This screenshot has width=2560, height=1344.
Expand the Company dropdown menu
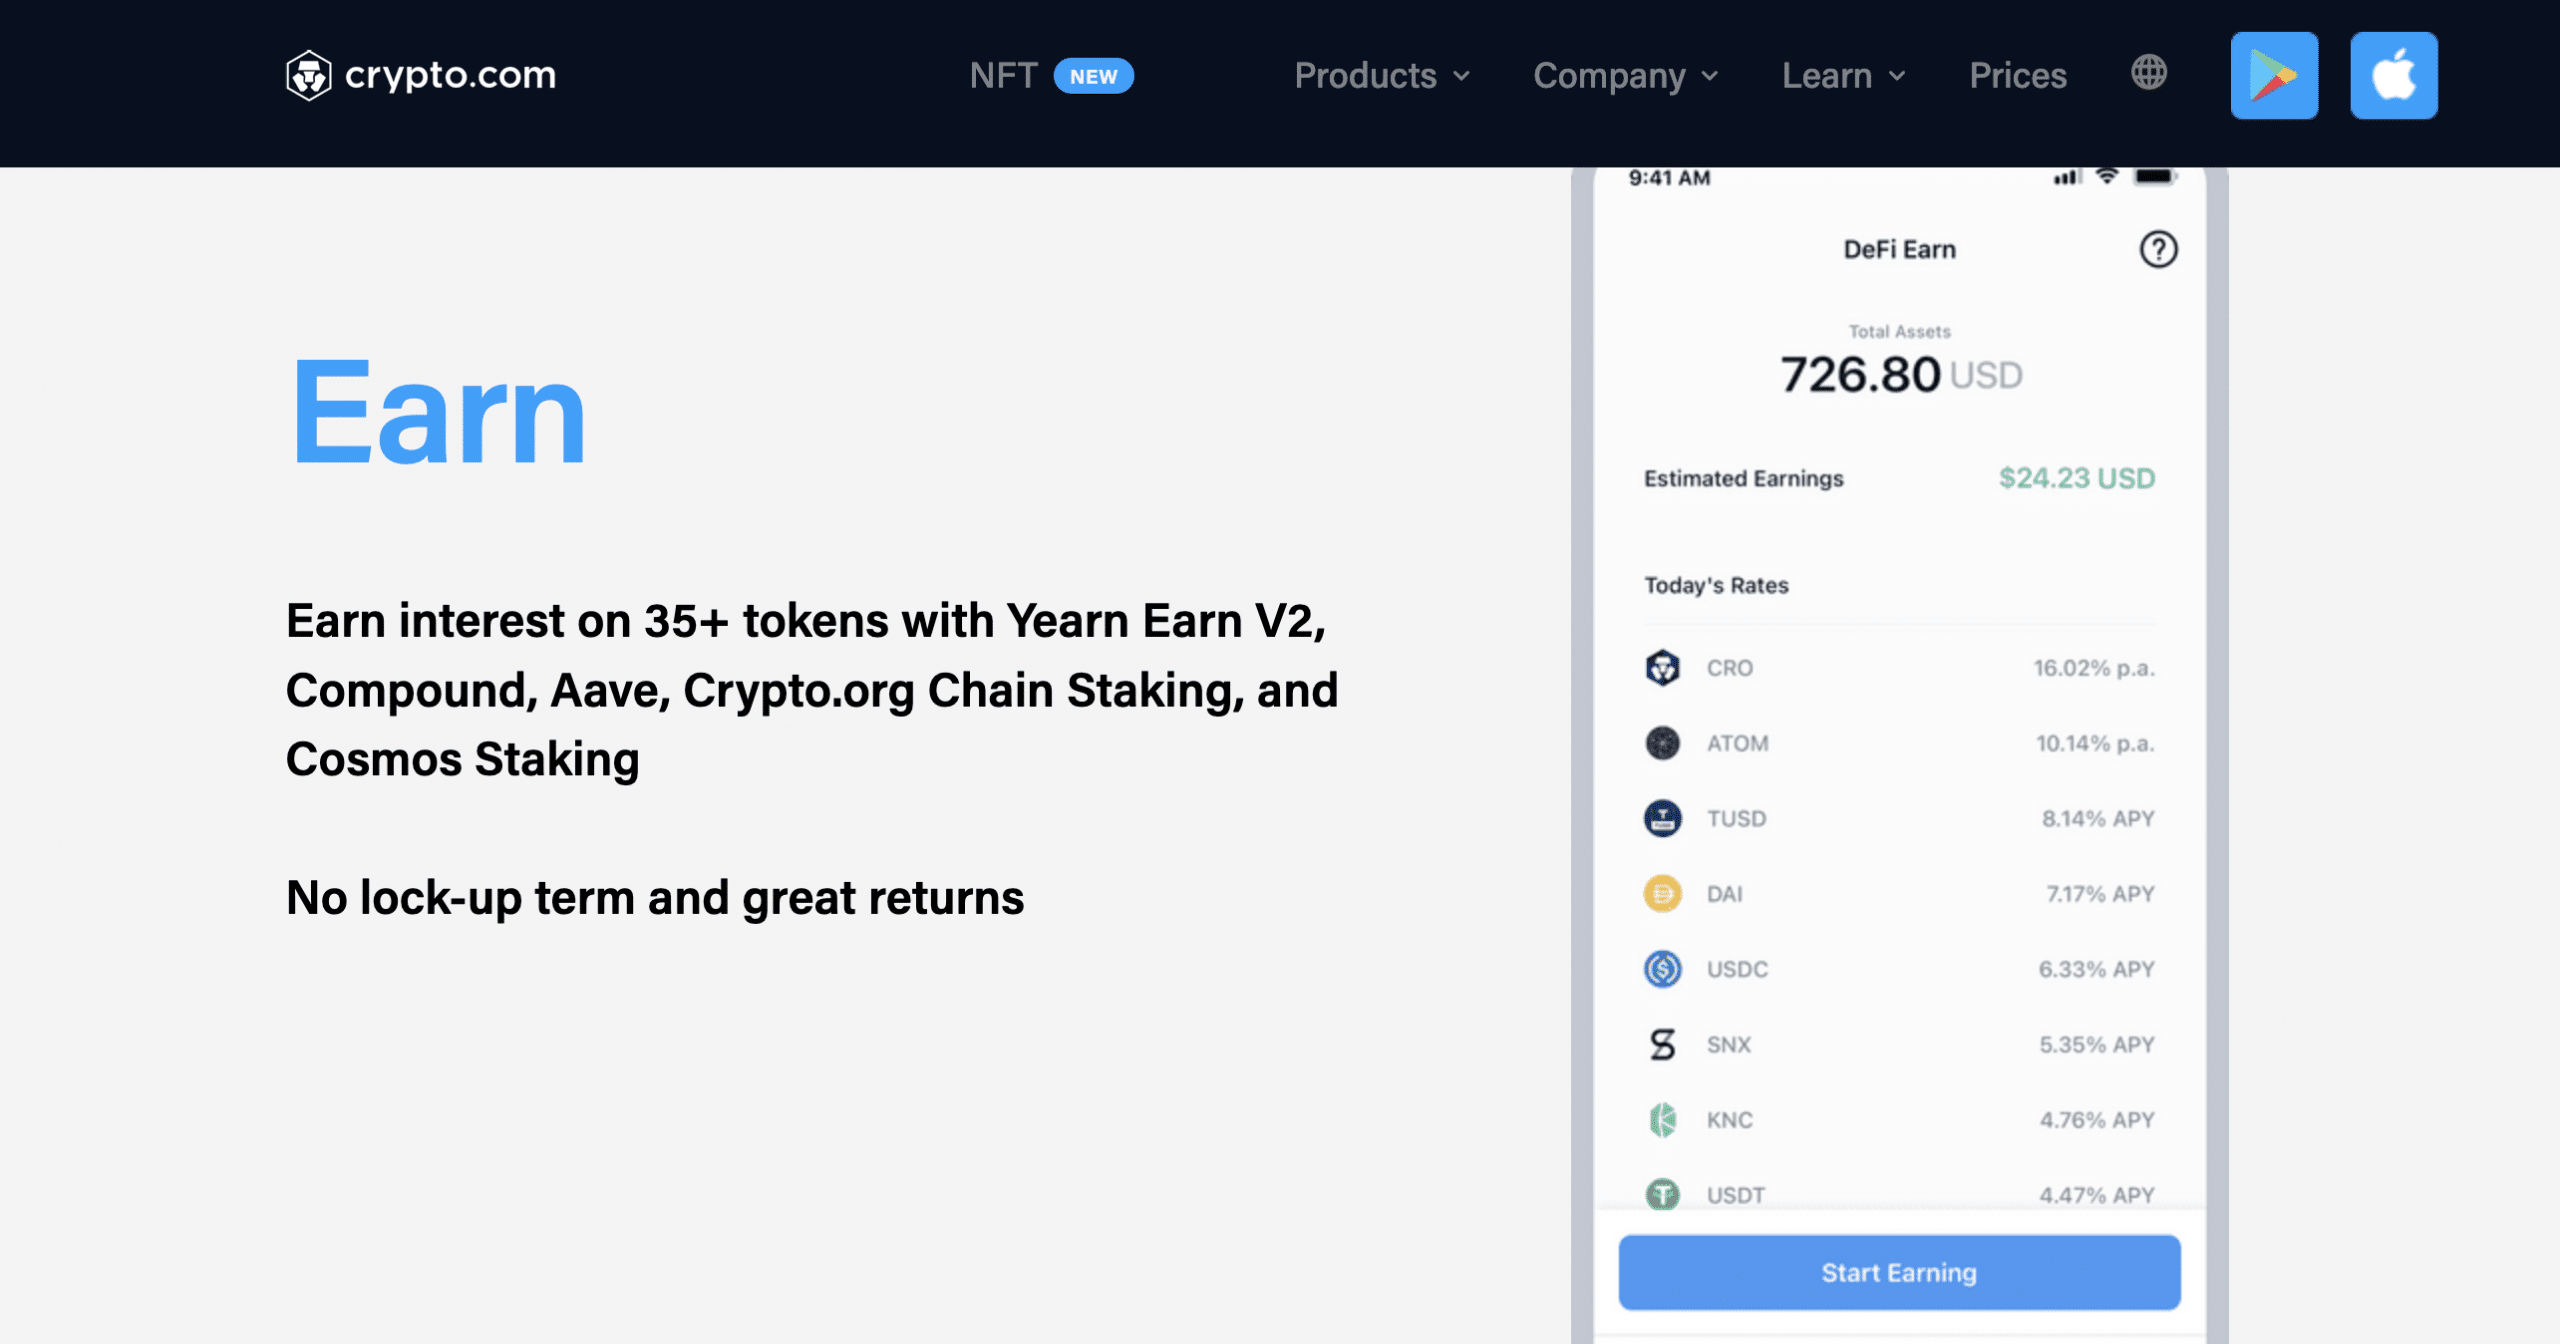(1626, 76)
